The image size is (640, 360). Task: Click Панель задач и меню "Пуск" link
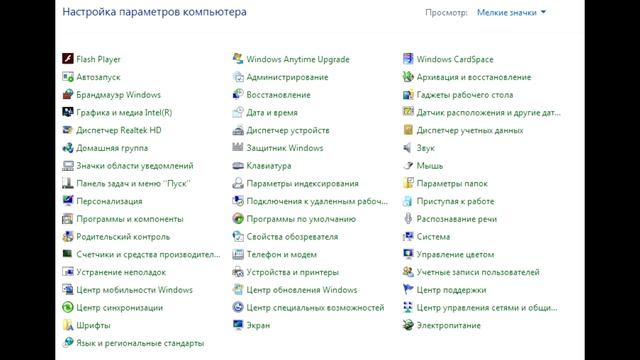point(133,184)
